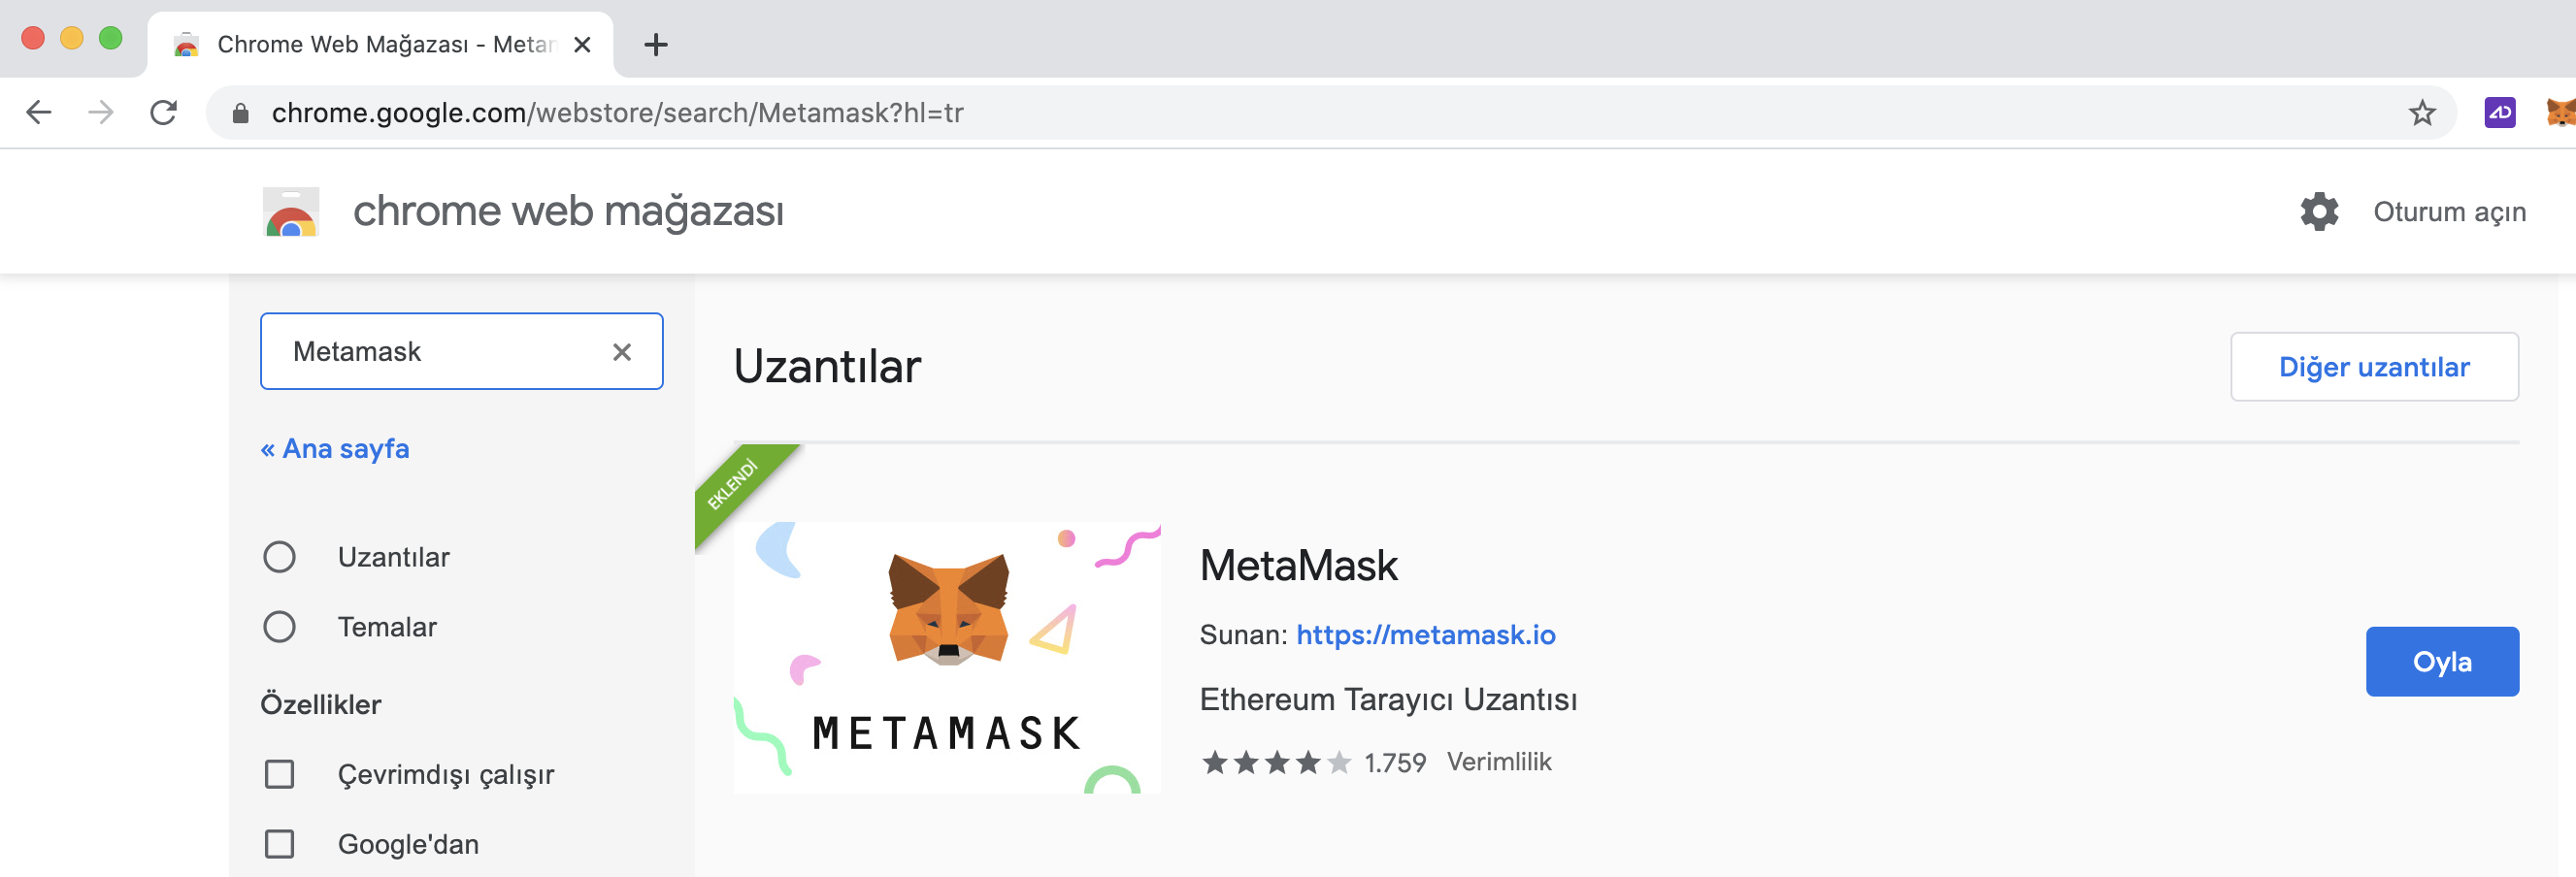Open the settings gear in the web store header

[2319, 212]
